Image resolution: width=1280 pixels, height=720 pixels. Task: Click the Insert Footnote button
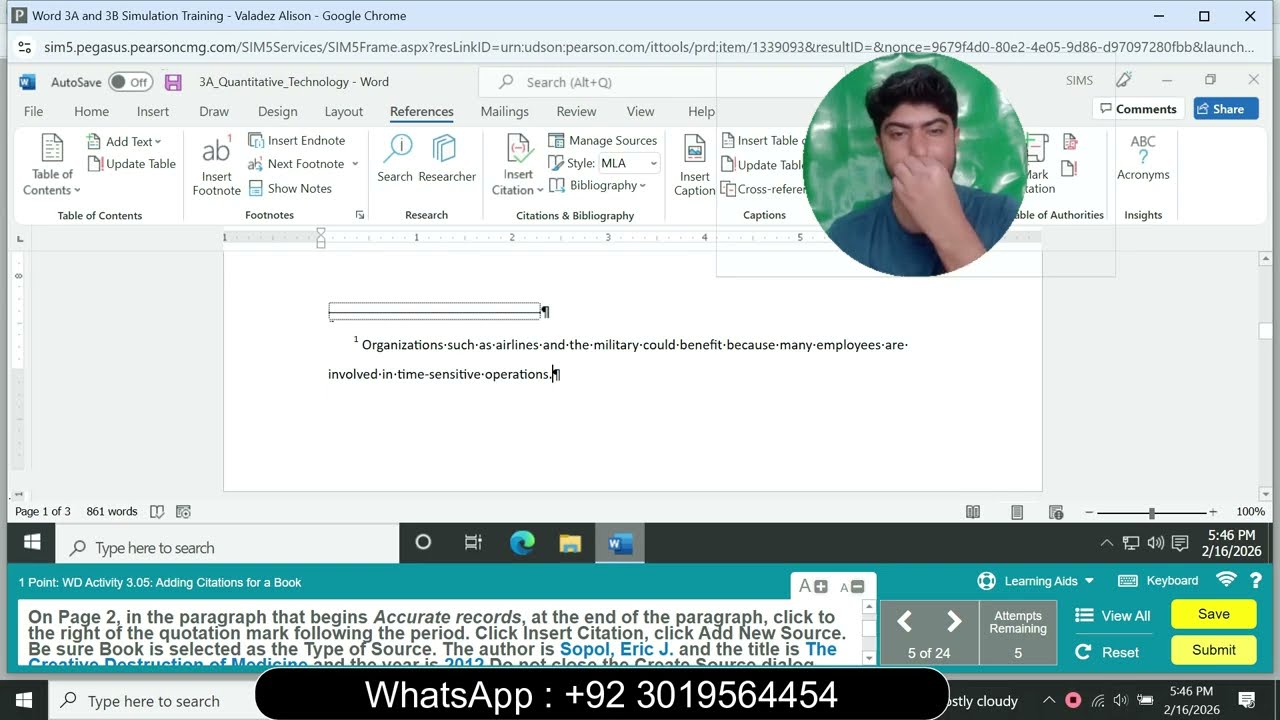[x=216, y=164]
